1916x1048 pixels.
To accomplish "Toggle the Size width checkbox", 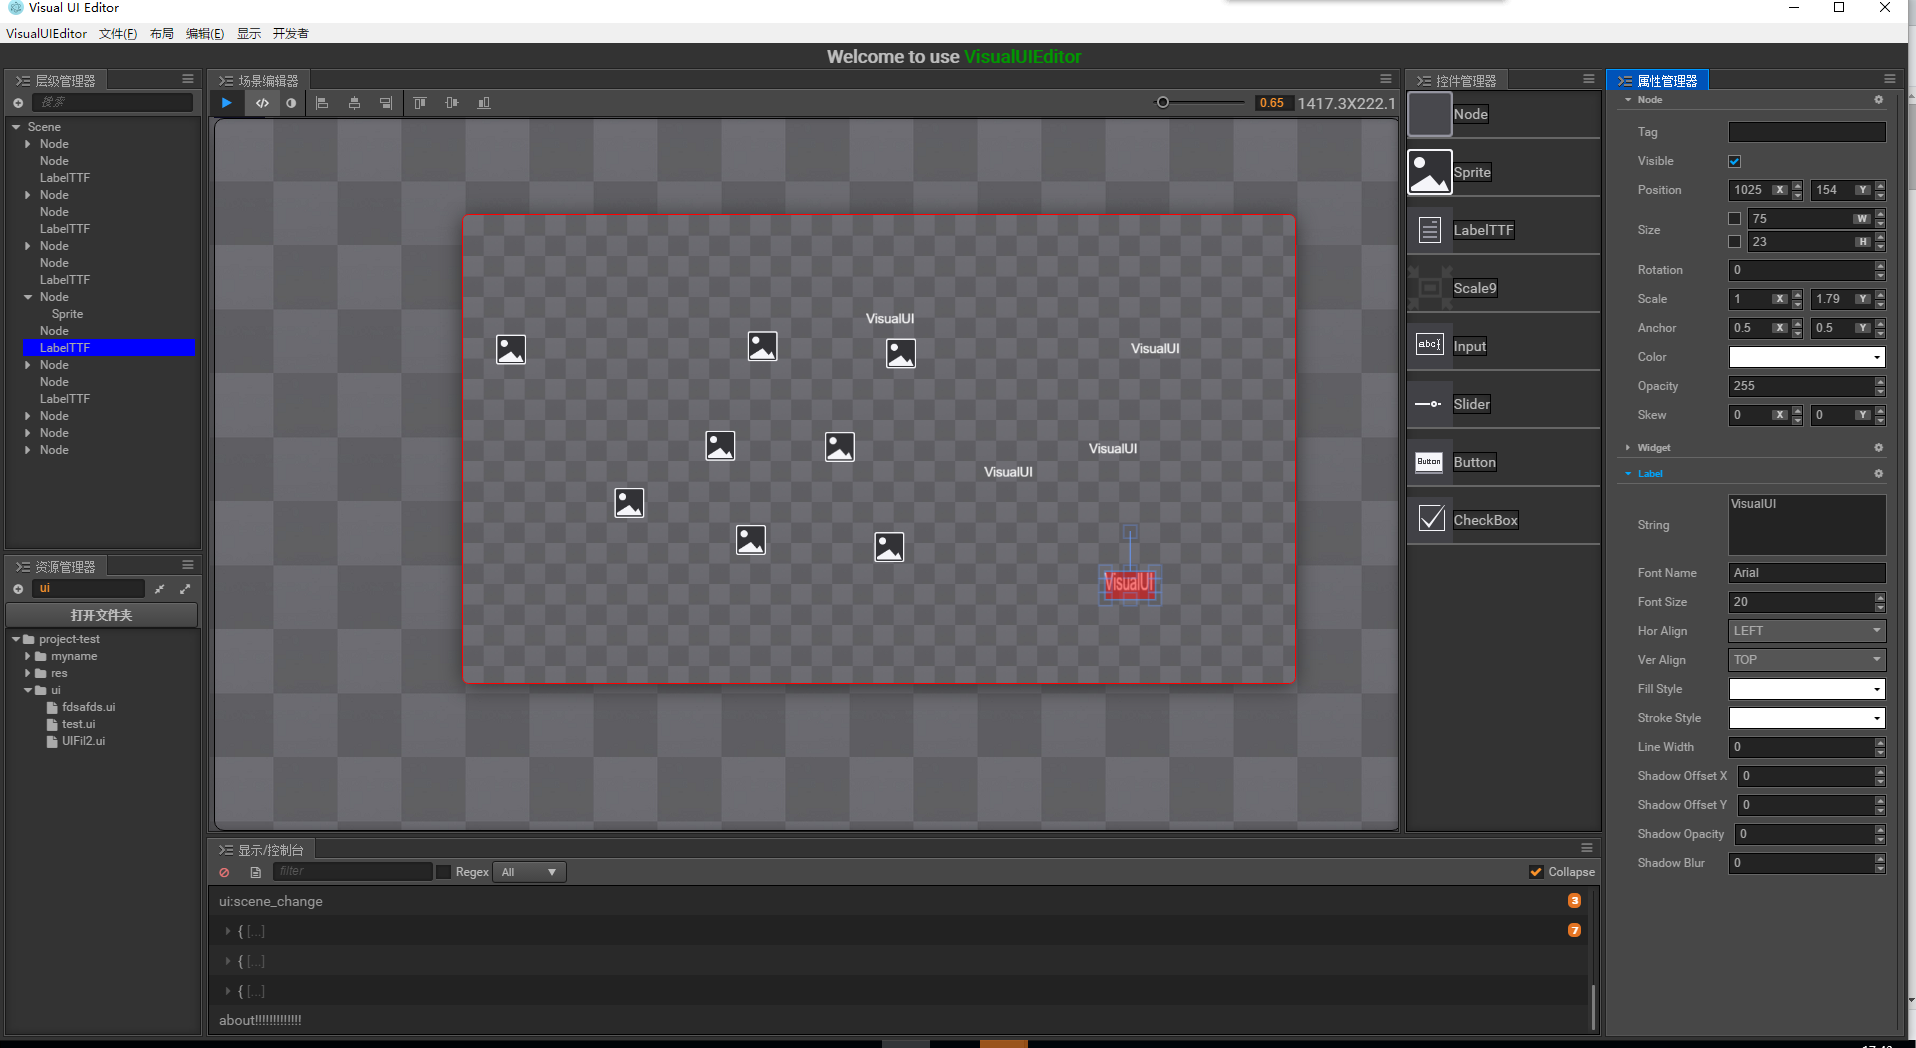I will click(1735, 218).
